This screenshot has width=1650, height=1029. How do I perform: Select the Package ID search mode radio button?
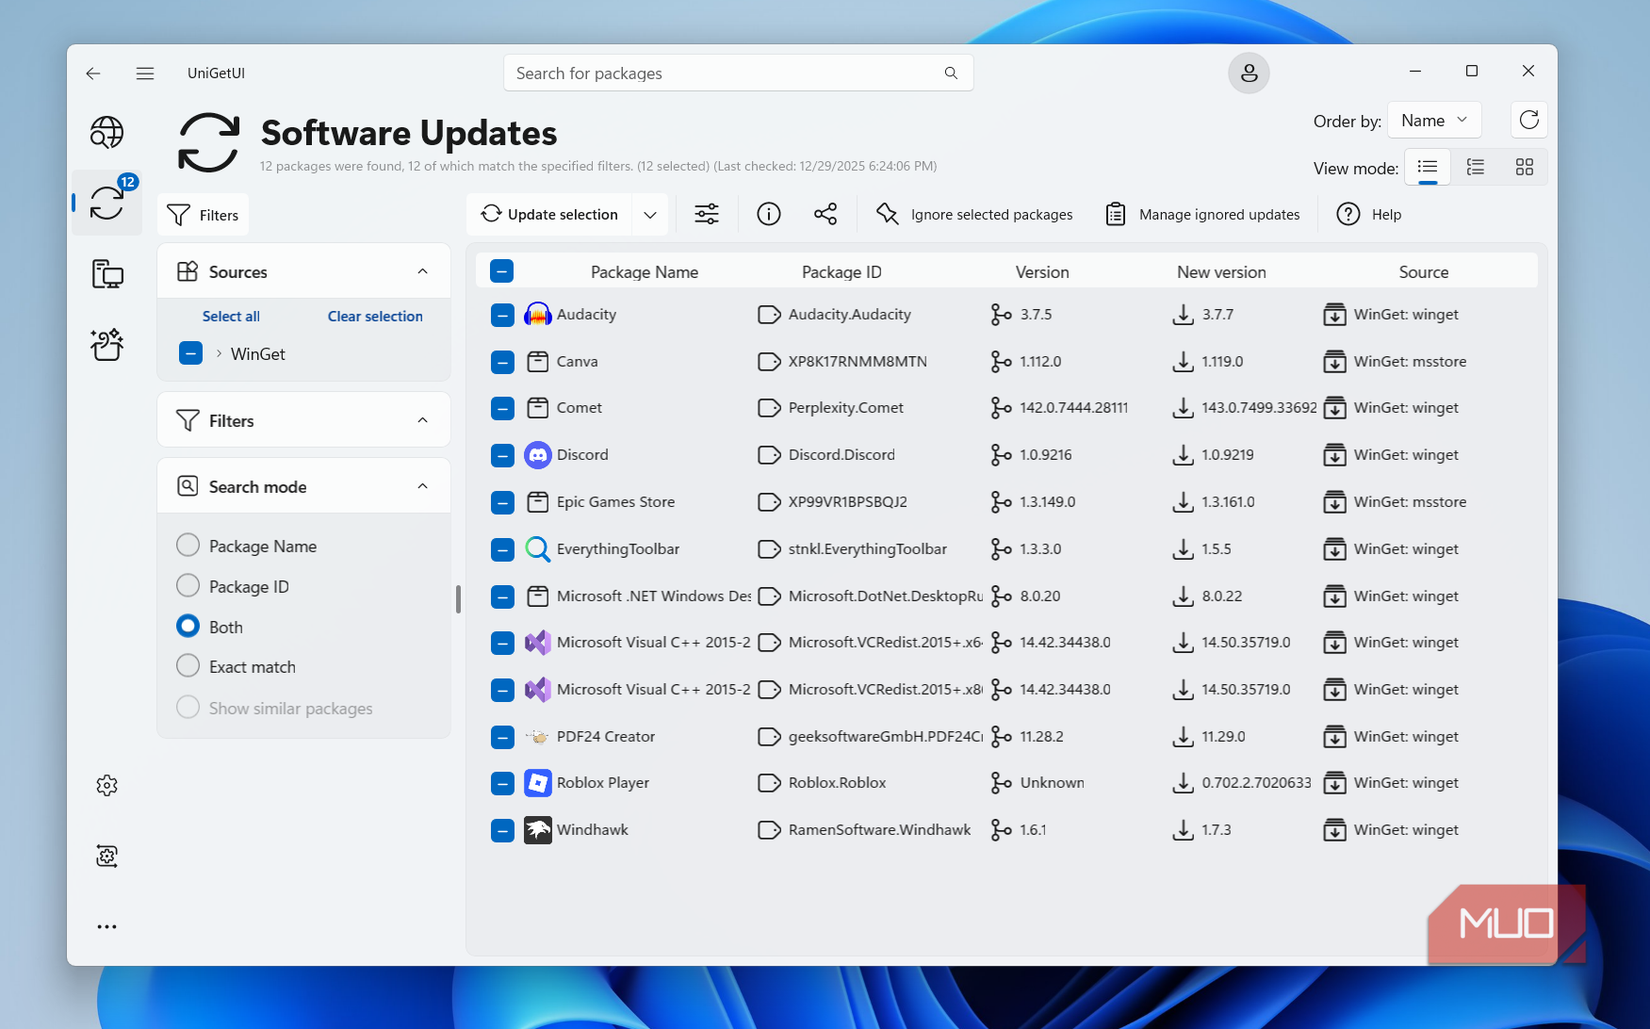click(187, 585)
